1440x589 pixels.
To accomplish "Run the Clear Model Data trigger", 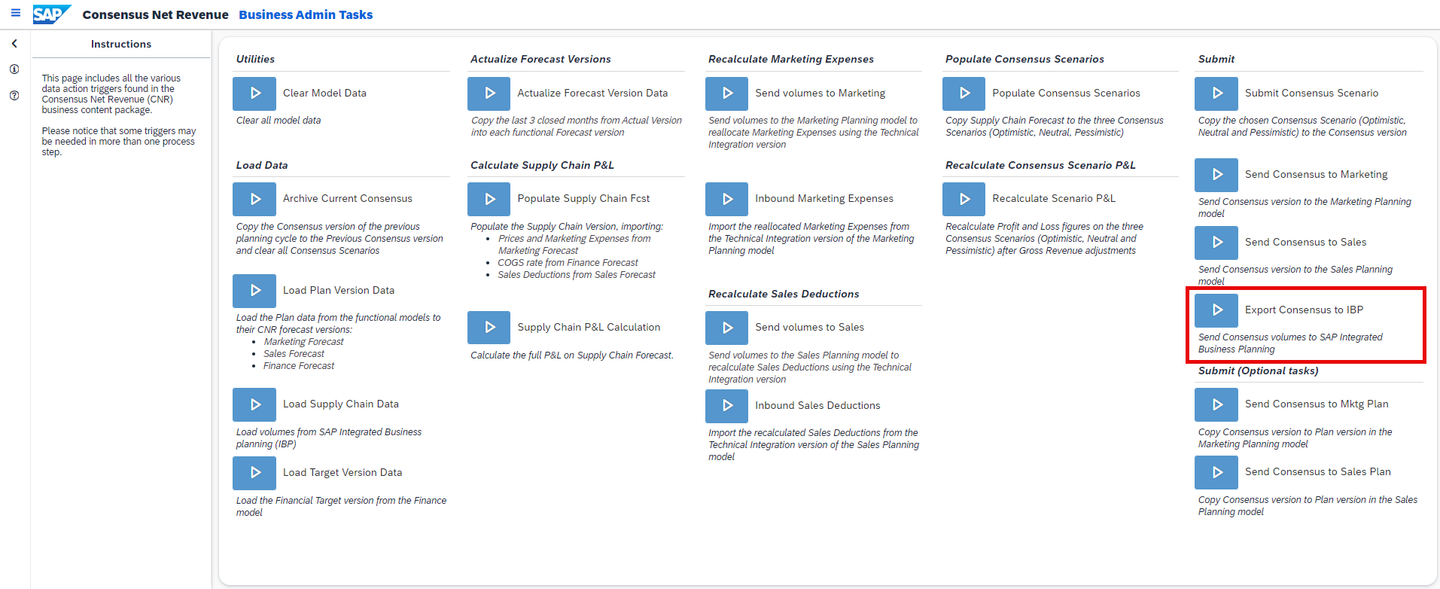I will [x=254, y=93].
